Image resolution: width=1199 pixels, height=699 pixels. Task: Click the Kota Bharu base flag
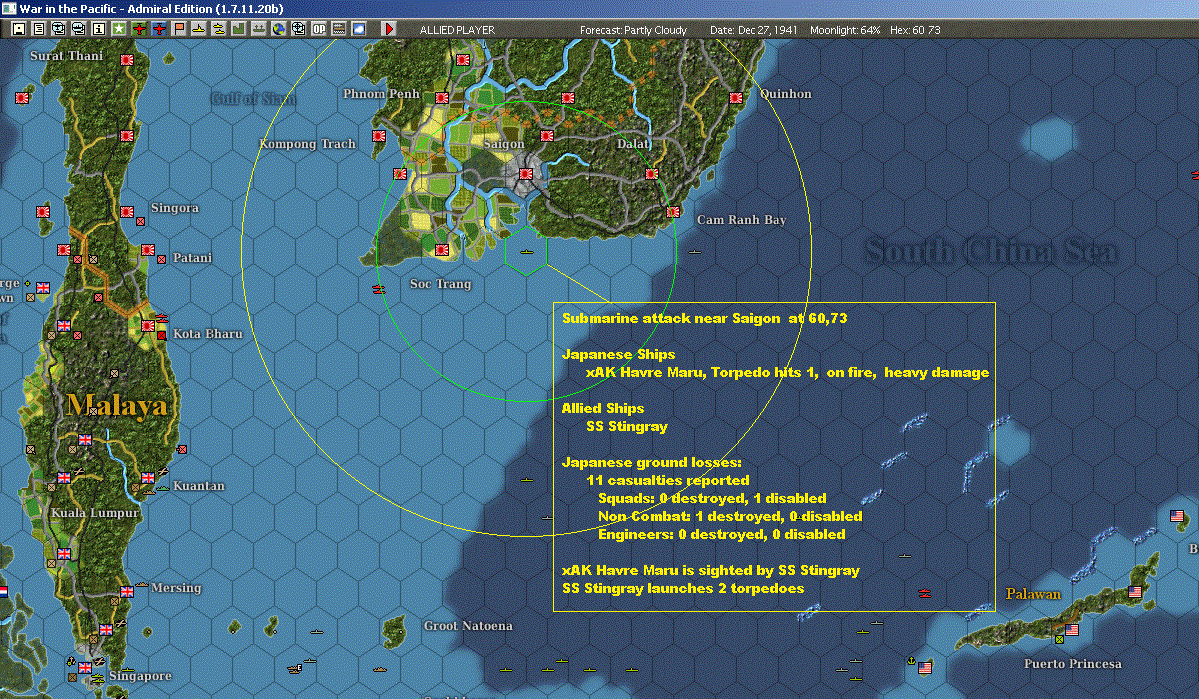pyautogui.click(x=148, y=326)
